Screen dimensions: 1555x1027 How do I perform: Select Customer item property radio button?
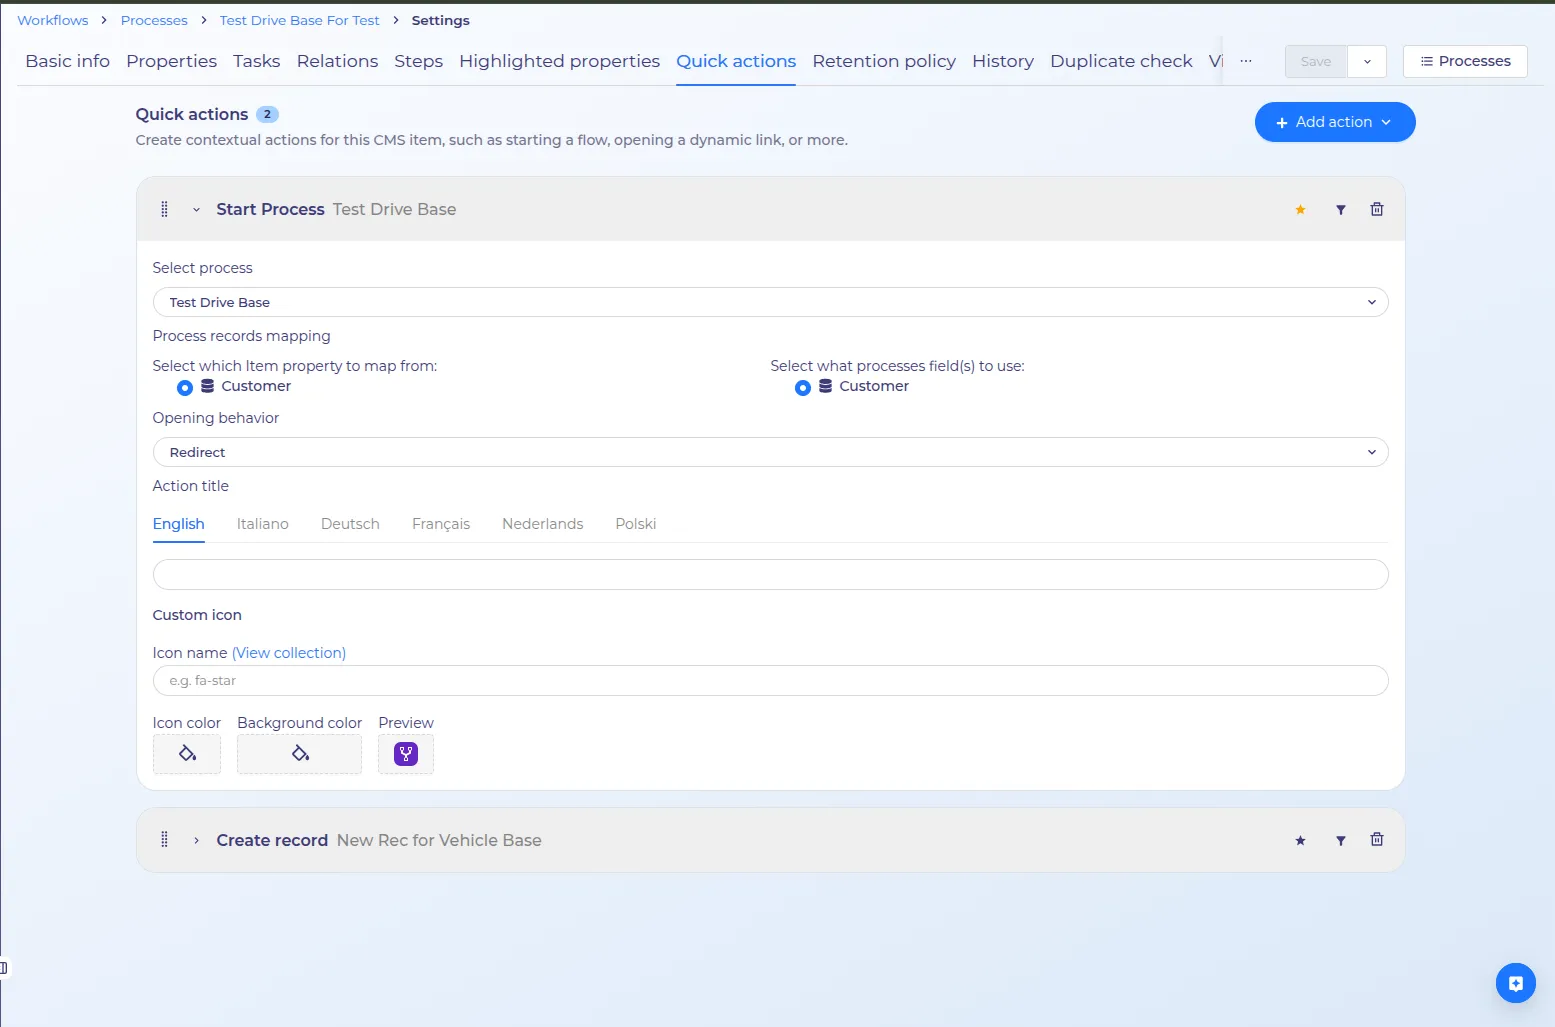185,387
